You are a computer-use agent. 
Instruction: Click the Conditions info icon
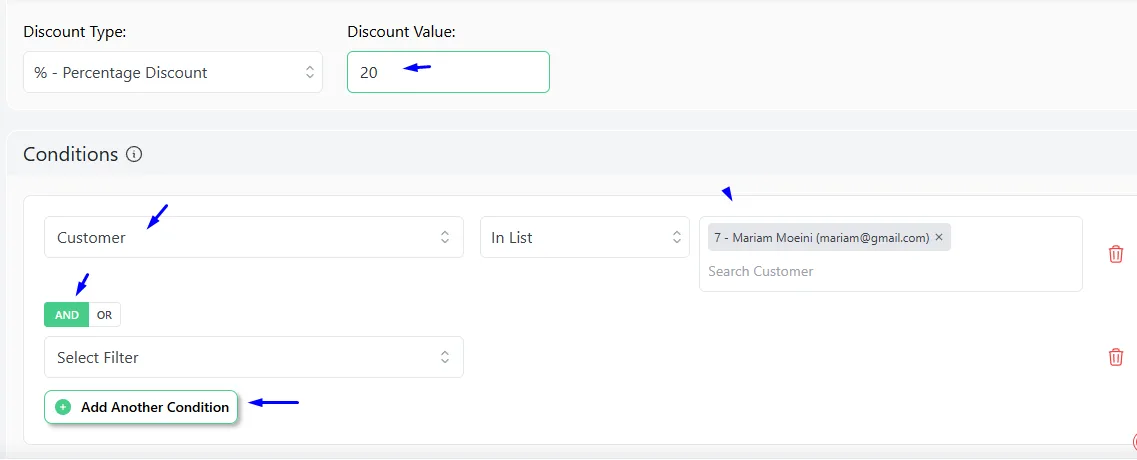(133, 155)
